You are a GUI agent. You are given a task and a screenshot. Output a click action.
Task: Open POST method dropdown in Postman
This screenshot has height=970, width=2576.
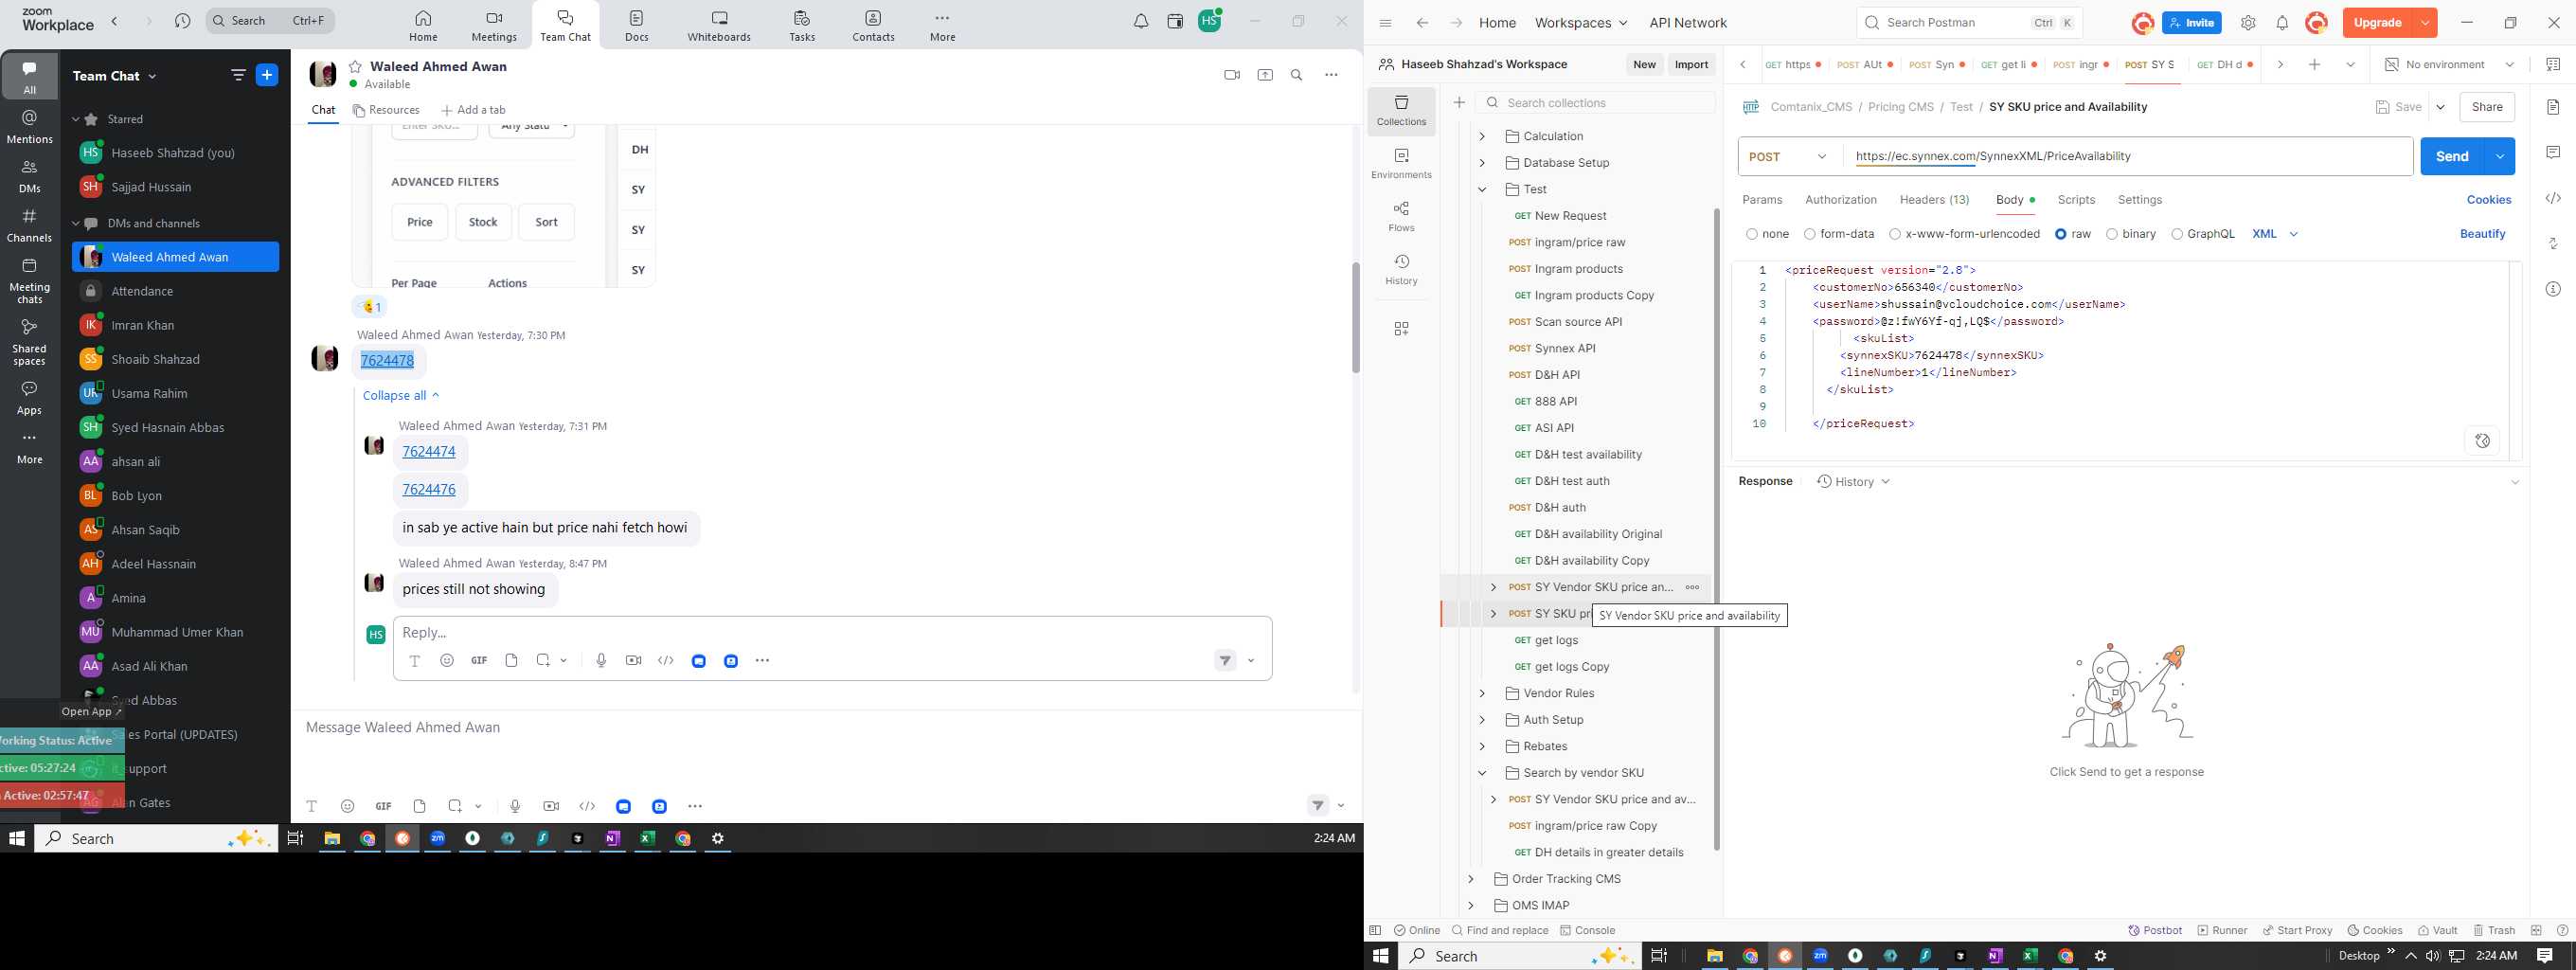1790,156
